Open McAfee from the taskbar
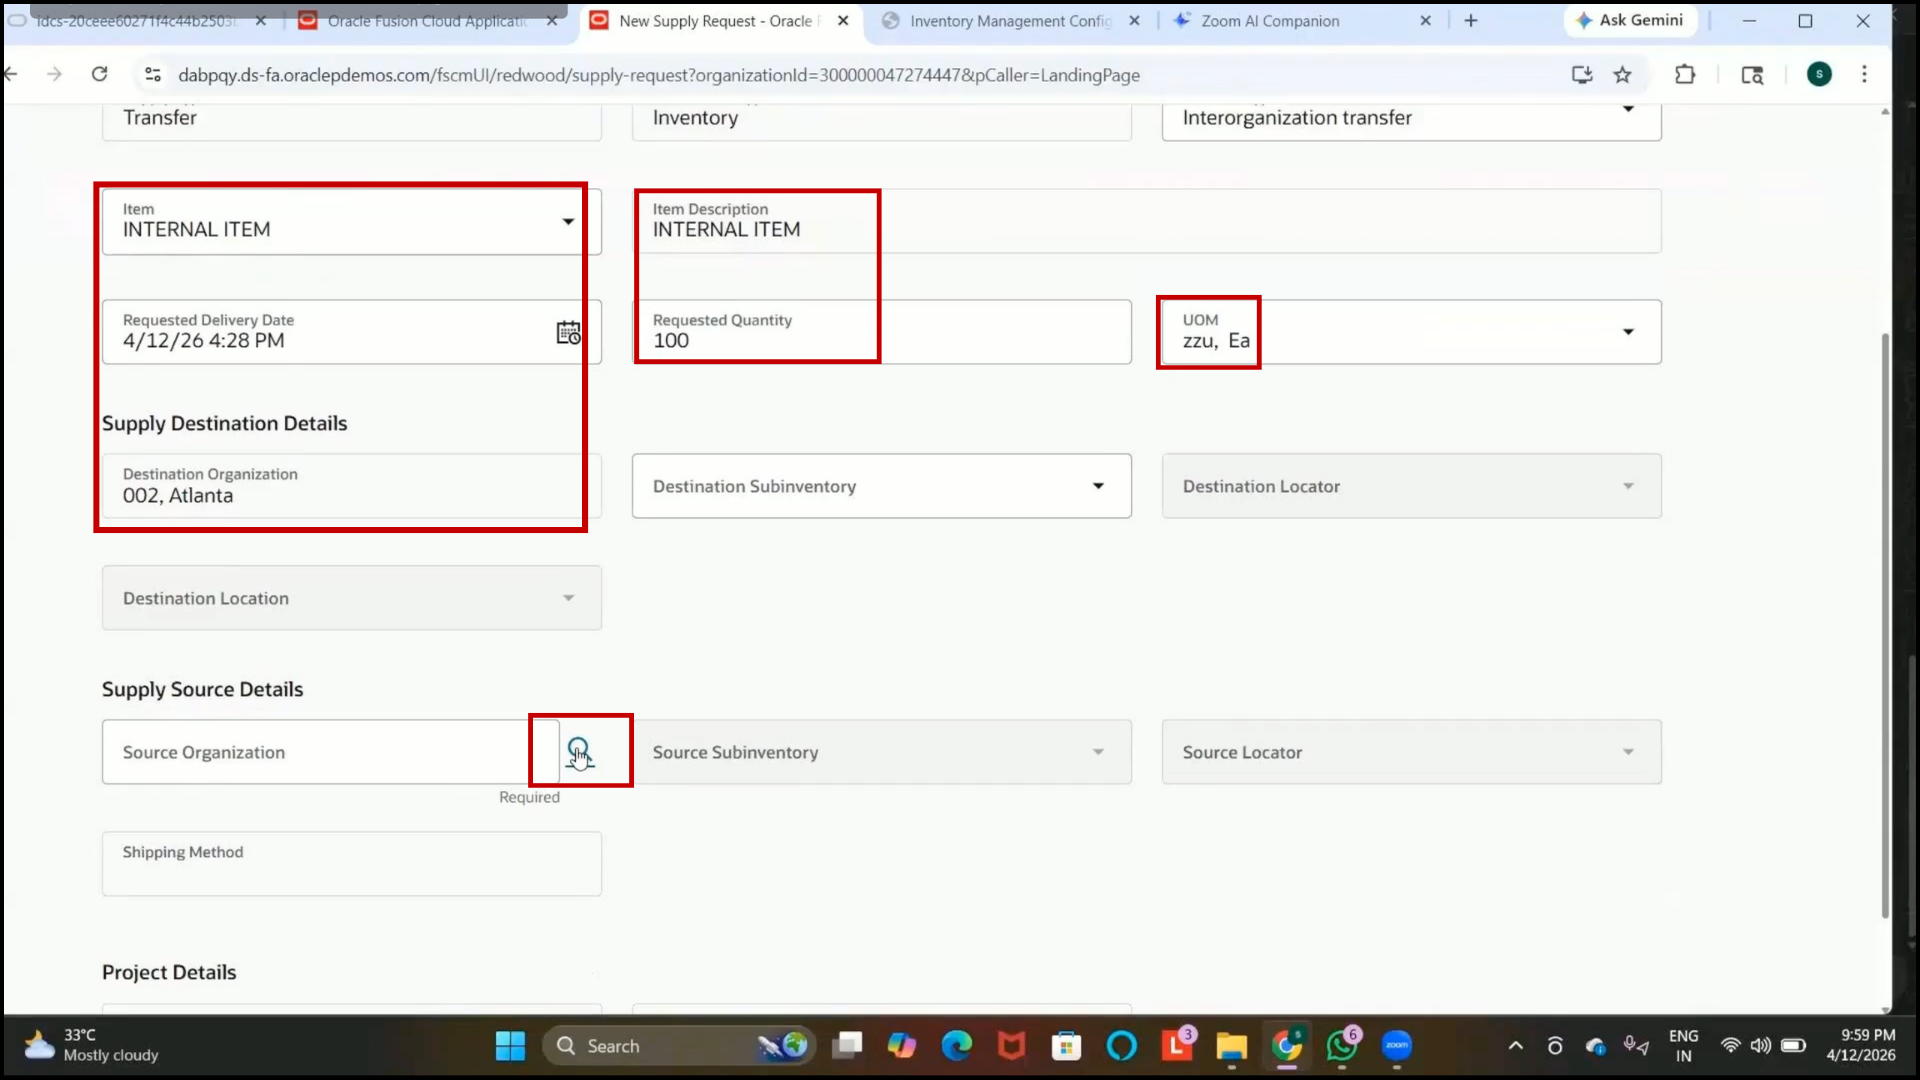 (x=1012, y=1046)
